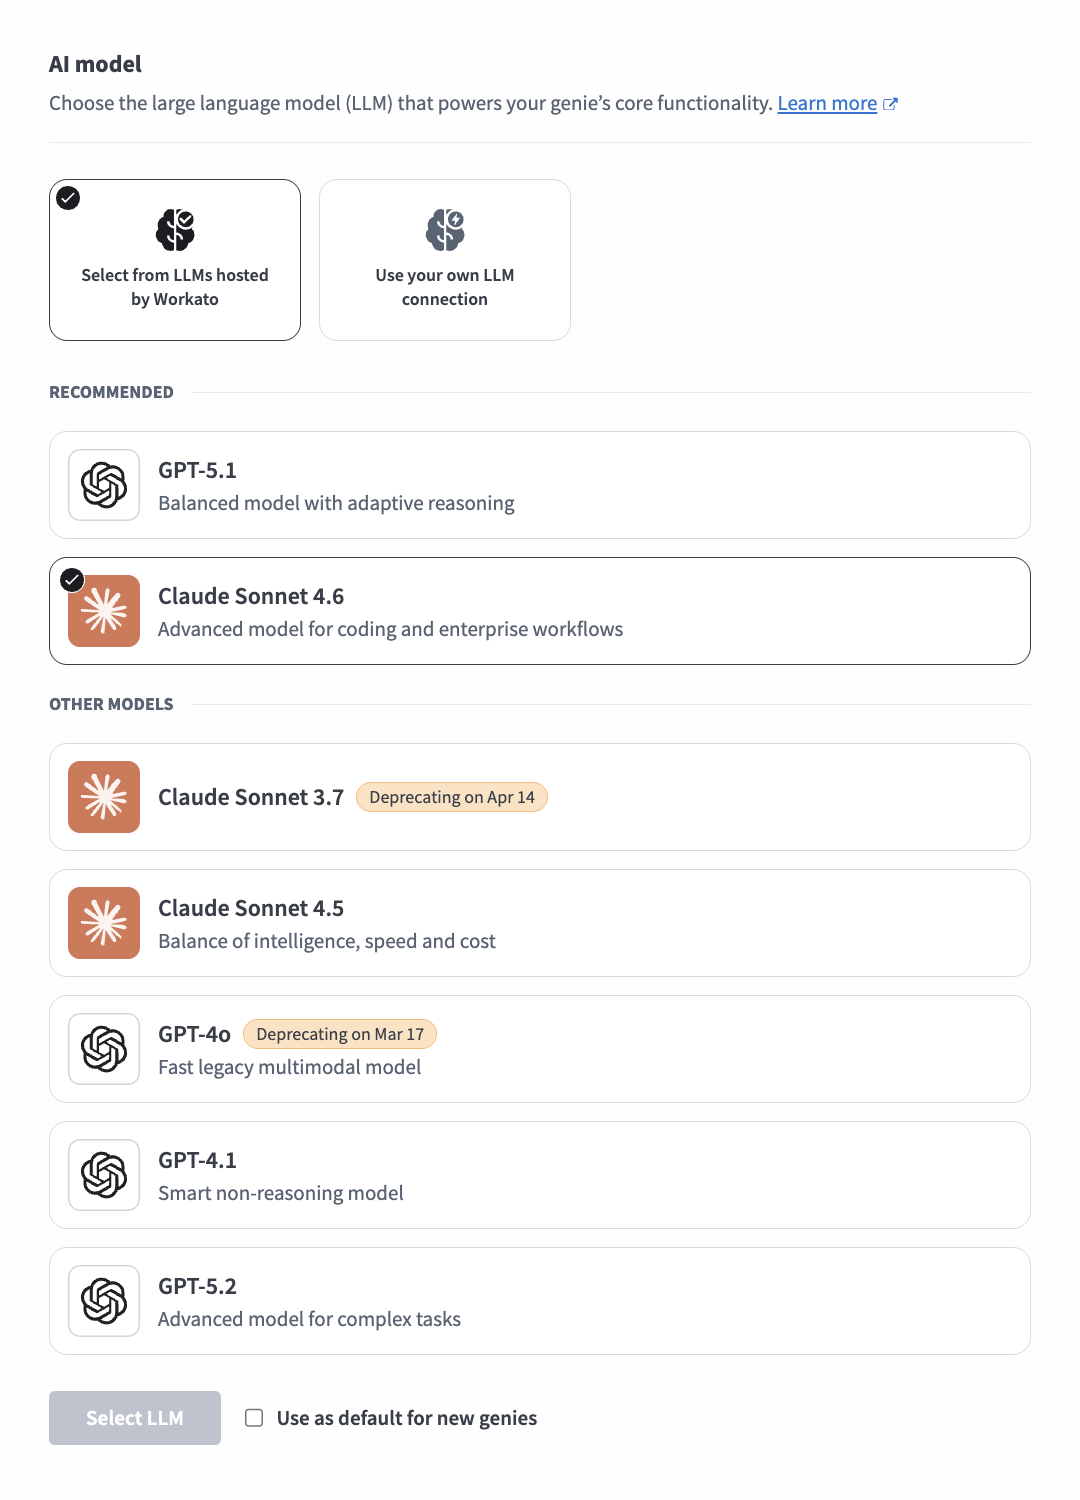
Task: Enable Use as default for new genies
Action: click(255, 1418)
